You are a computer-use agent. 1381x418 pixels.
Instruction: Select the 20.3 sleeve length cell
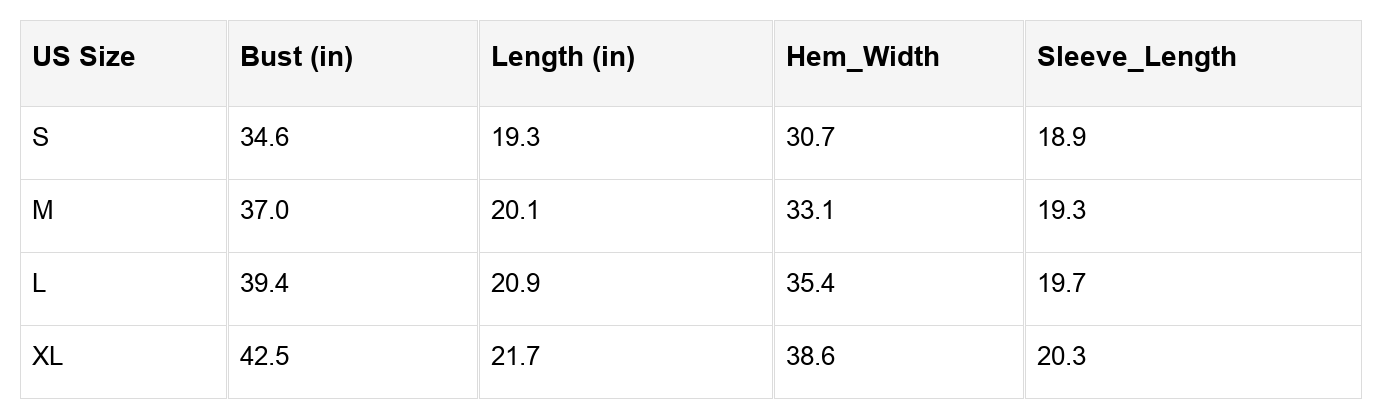pos(1061,357)
